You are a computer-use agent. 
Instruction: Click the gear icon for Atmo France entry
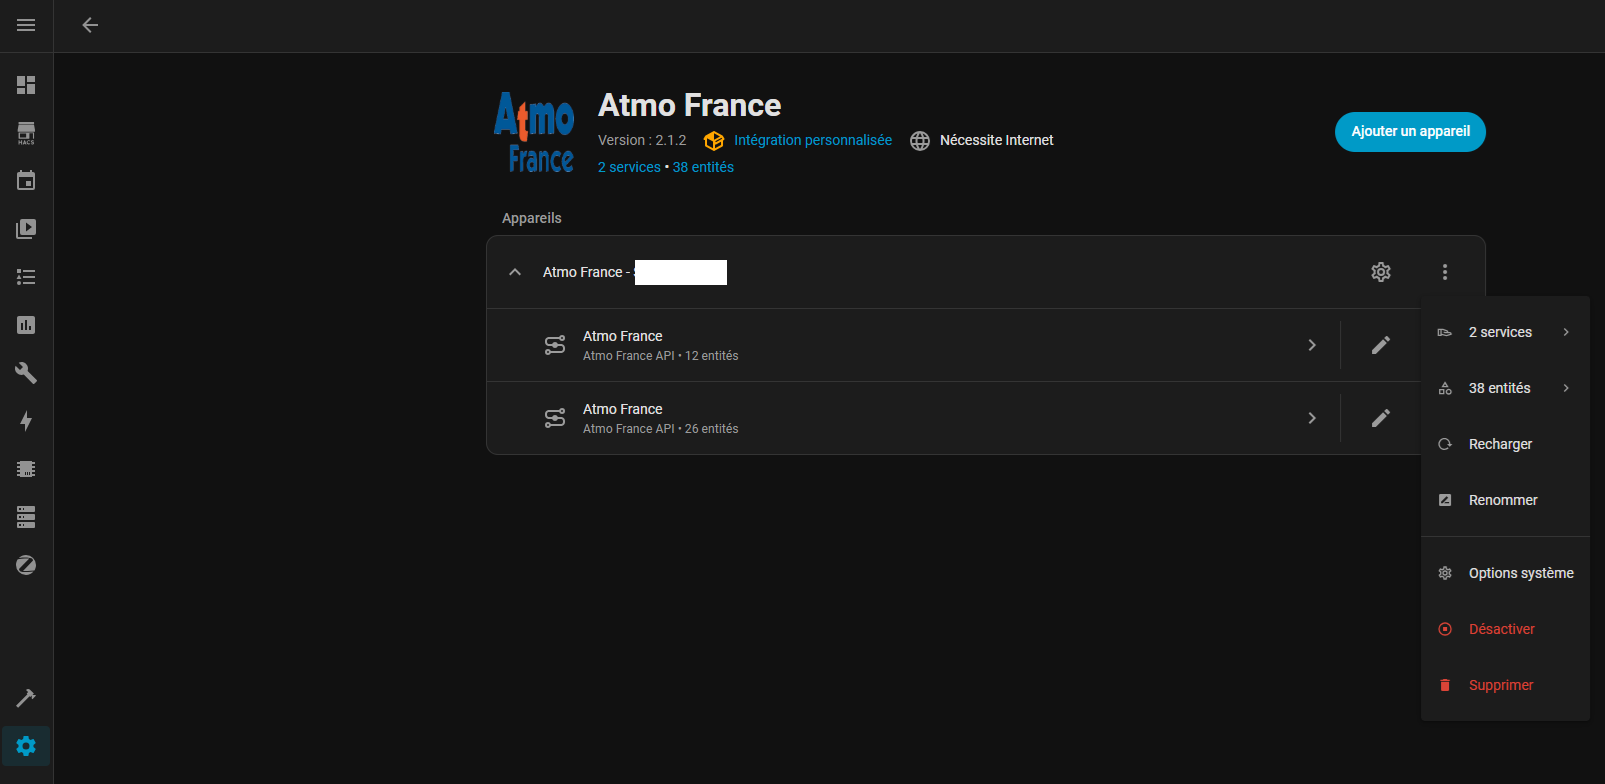(1381, 272)
